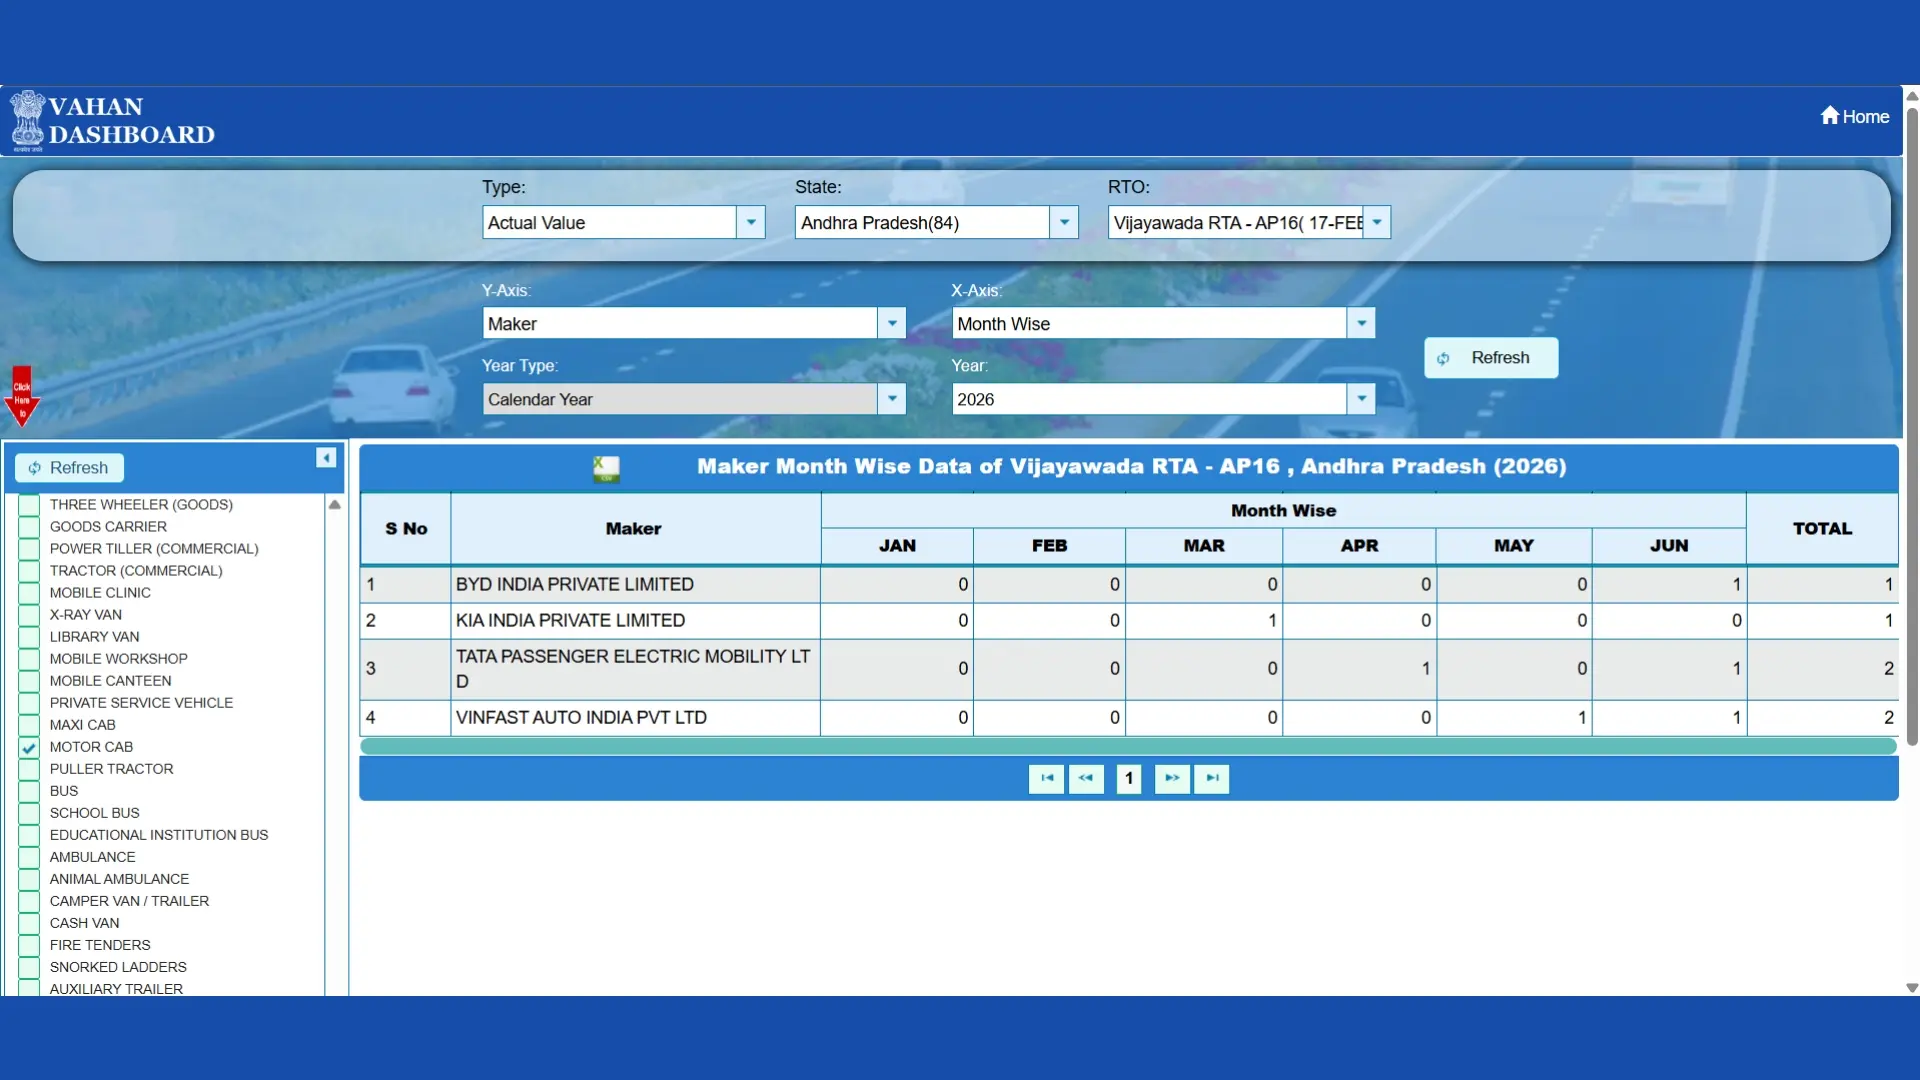Click the Vahan Dashboard emblem logo
1920x1080 pixels.
pyautogui.click(x=28, y=121)
